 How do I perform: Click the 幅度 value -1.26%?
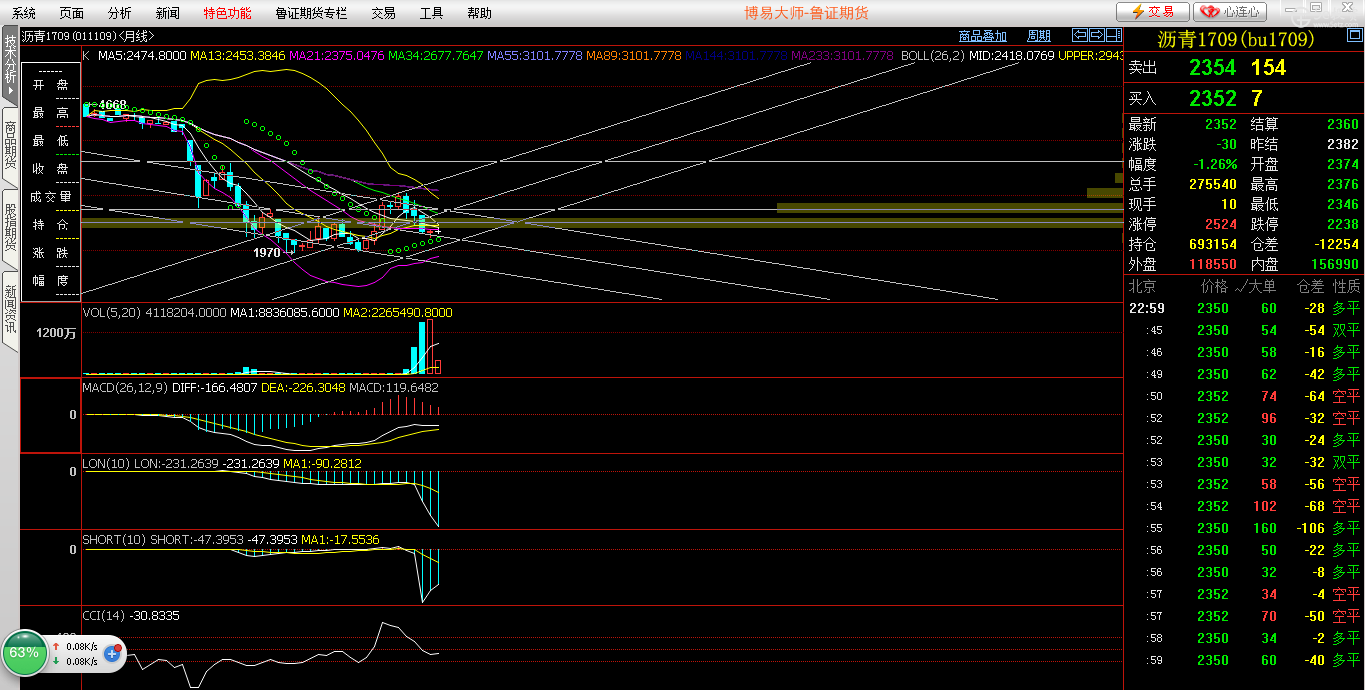point(1214,164)
